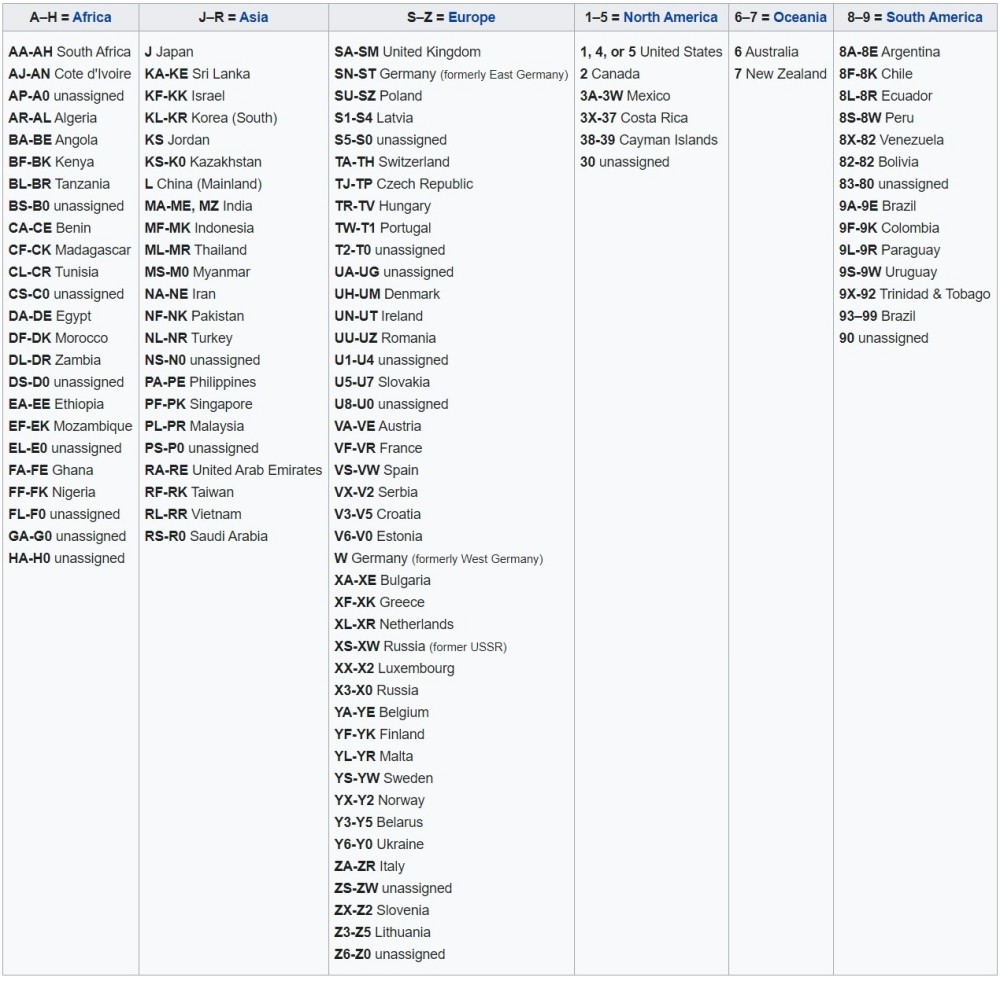Open the Asia header link
The image size is (1000, 981).
(253, 17)
